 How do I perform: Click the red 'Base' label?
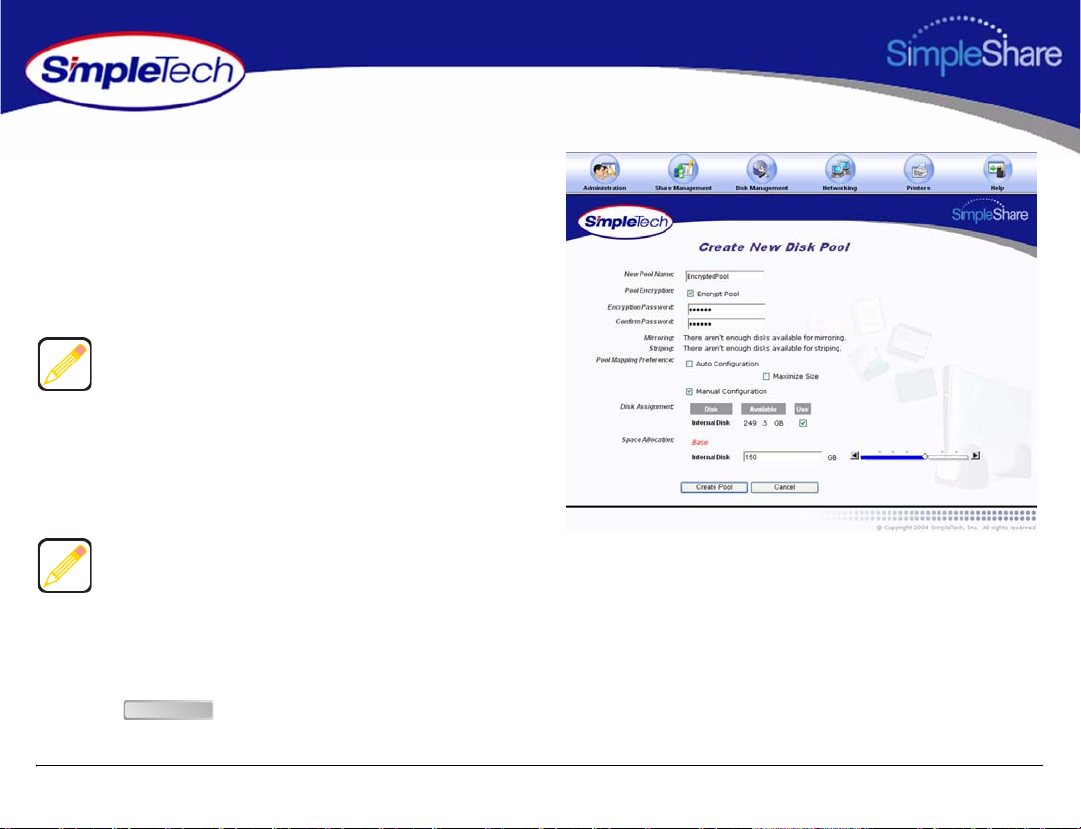click(700, 442)
